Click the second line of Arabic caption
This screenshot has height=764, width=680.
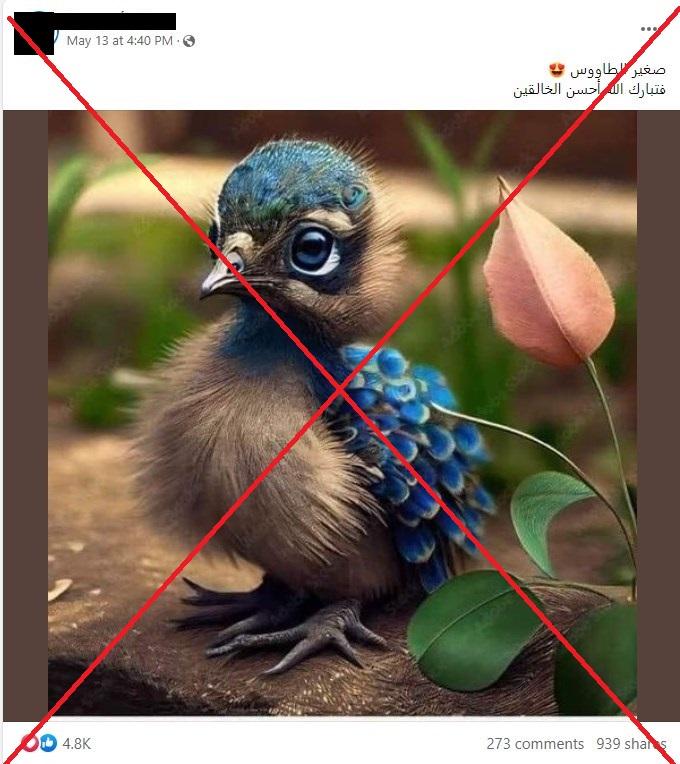pos(589,90)
